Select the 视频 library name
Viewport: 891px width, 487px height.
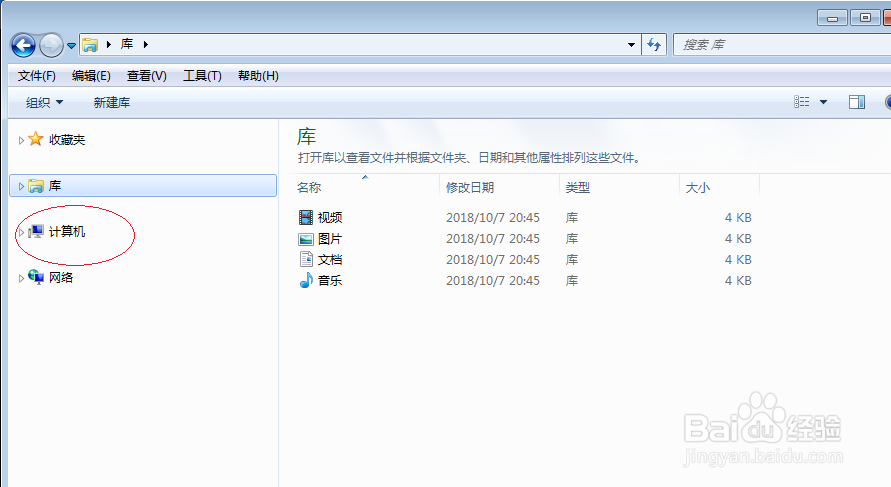pos(330,218)
